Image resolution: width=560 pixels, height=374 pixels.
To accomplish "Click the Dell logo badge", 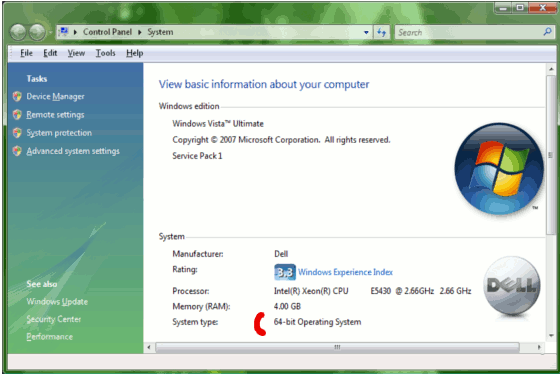I will (512, 286).
